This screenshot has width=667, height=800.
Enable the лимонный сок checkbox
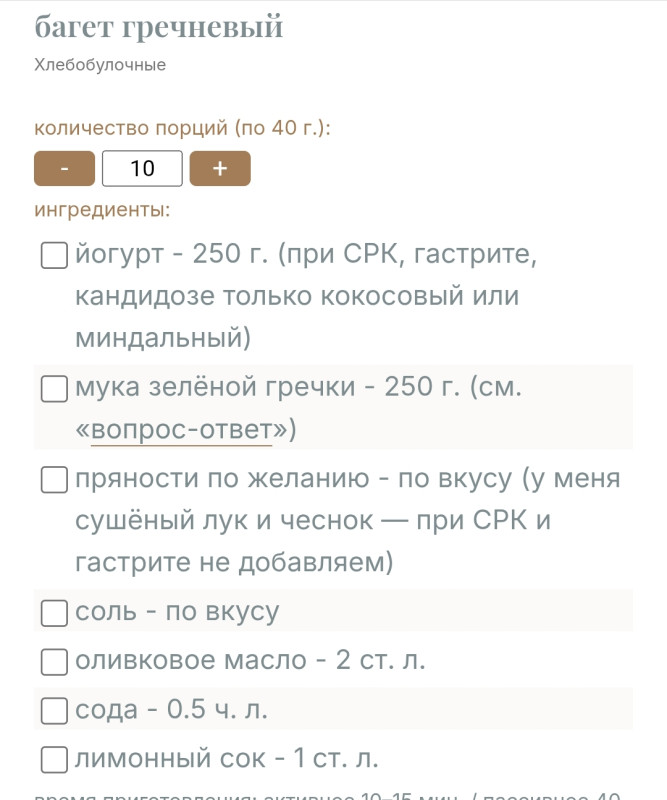(x=53, y=759)
